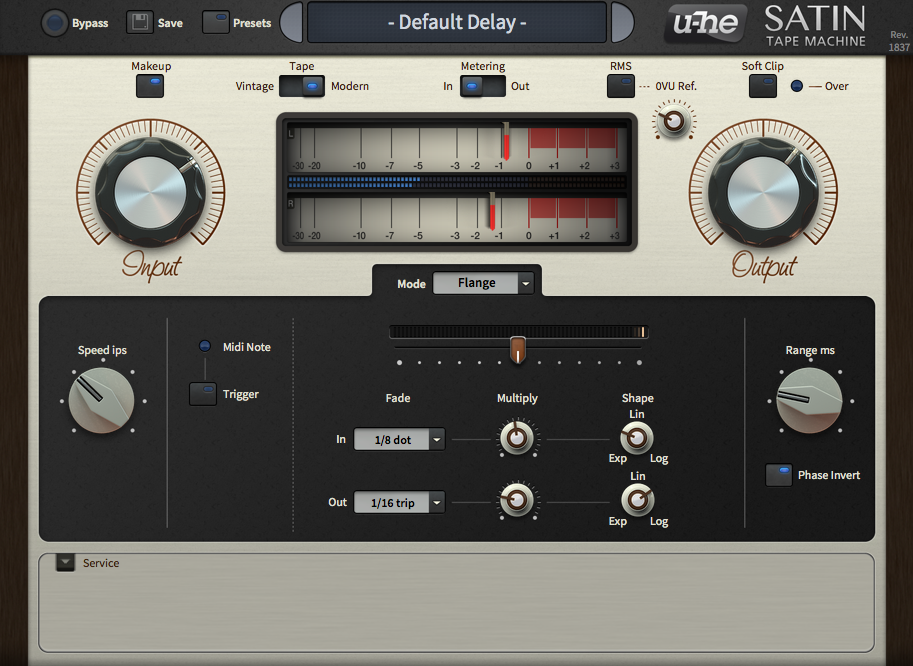Click the Trigger label
The width and height of the screenshot is (913, 666).
[x=240, y=395]
